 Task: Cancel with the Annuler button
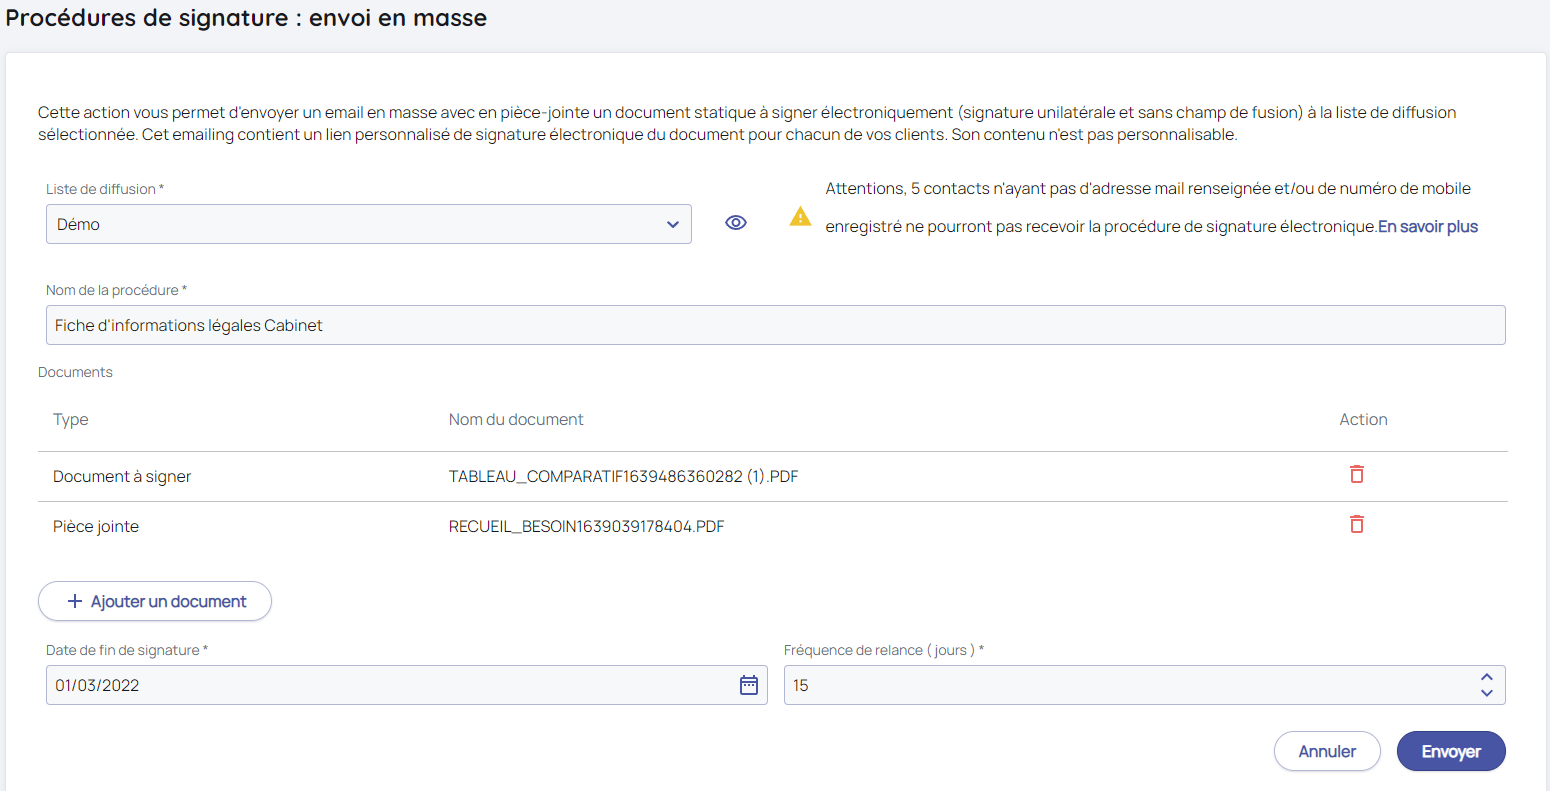coord(1326,751)
